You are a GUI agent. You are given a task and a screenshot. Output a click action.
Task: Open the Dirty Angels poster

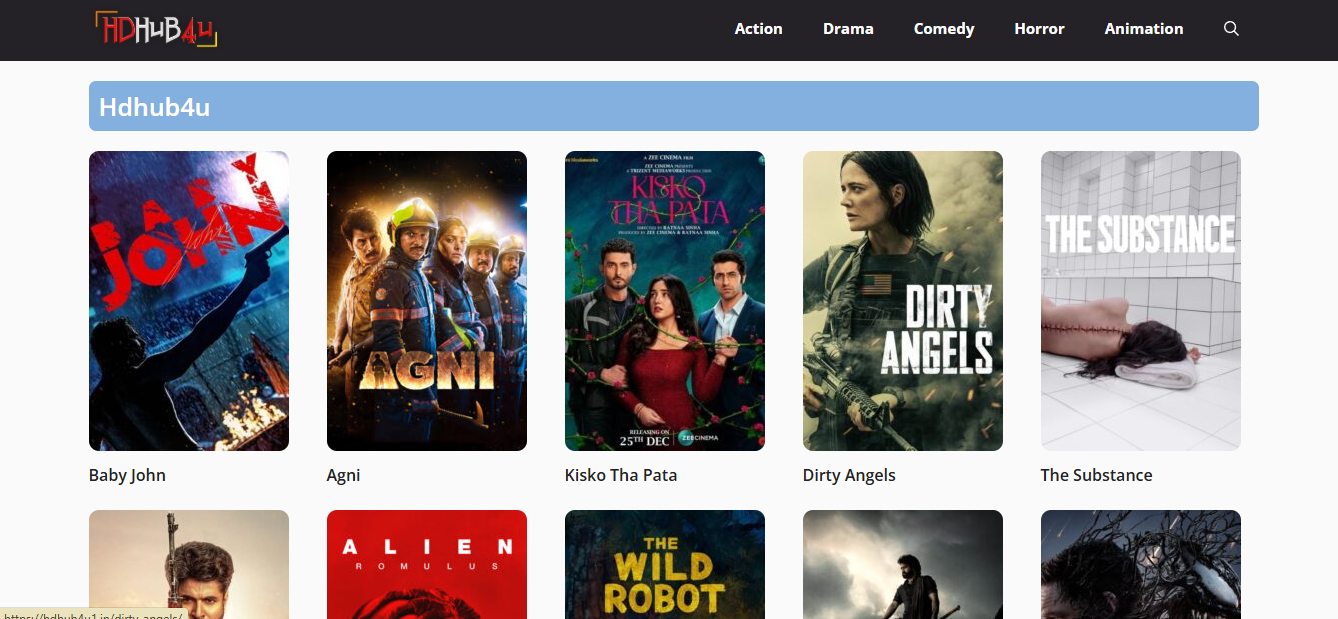pyautogui.click(x=903, y=301)
